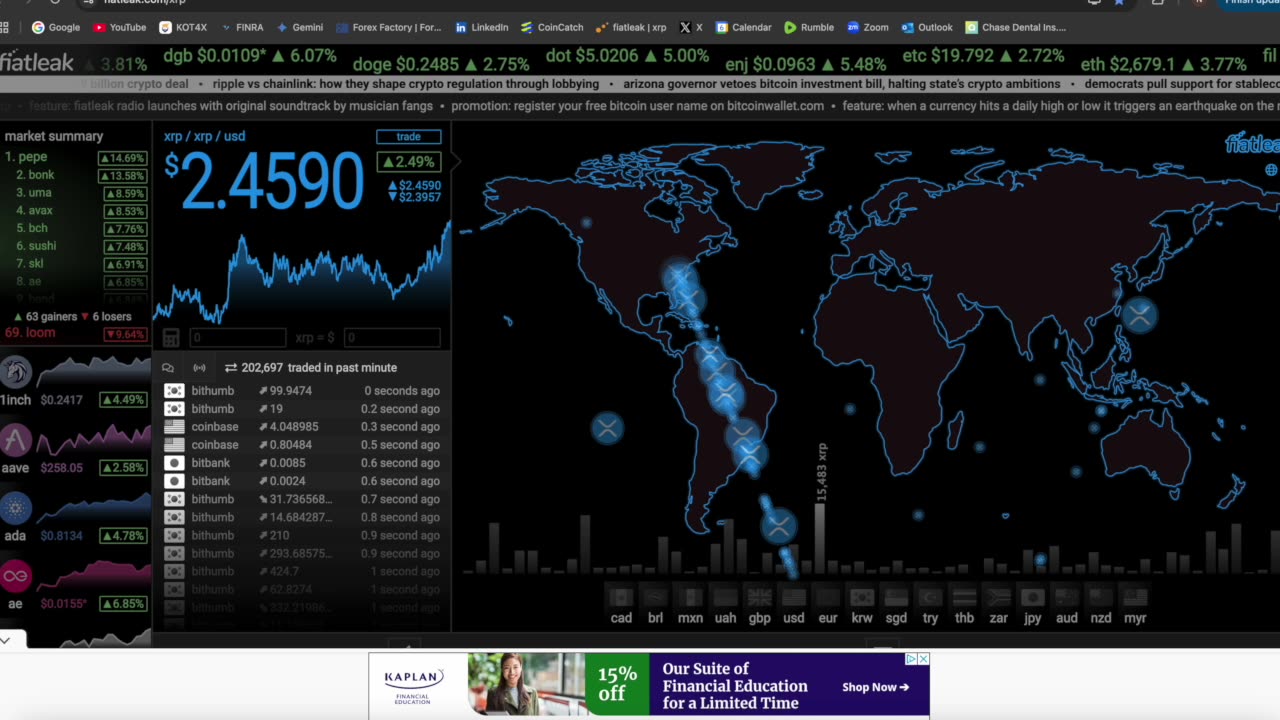The height and width of the screenshot is (720, 1280).
Task: Click the krw currency flag
Action: point(862,597)
